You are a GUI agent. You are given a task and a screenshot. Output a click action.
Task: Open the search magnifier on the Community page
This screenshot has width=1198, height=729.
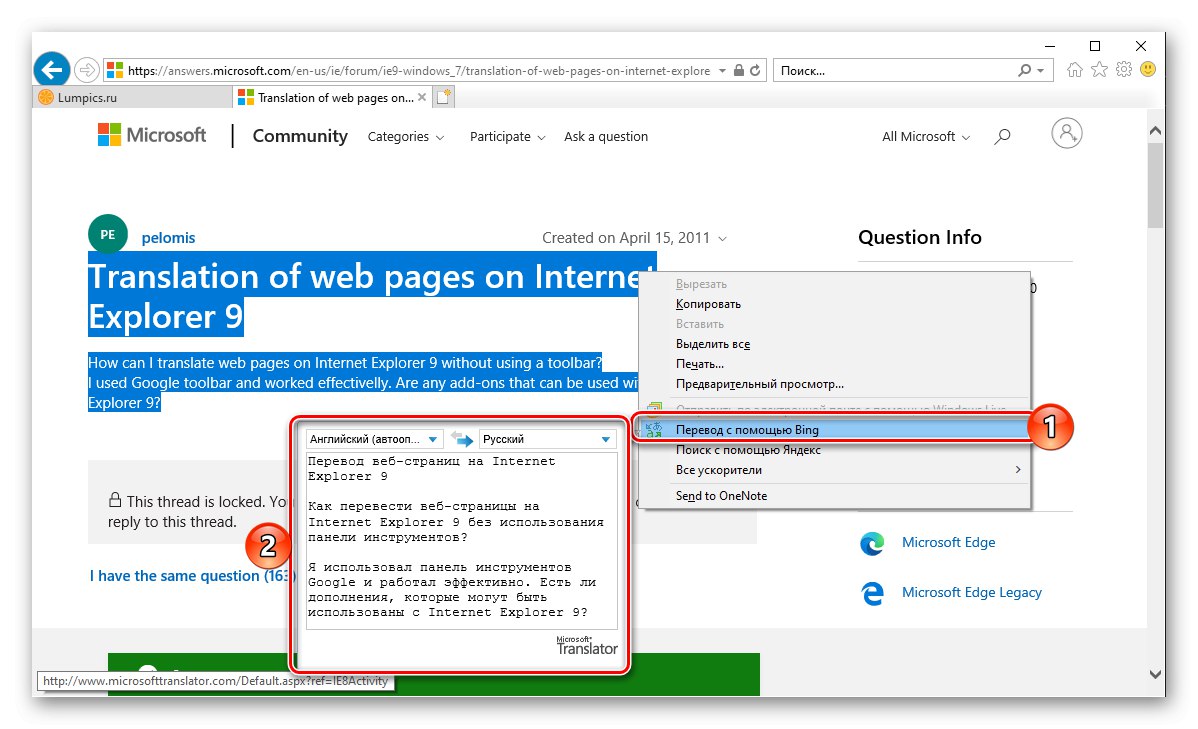[x=1002, y=137]
